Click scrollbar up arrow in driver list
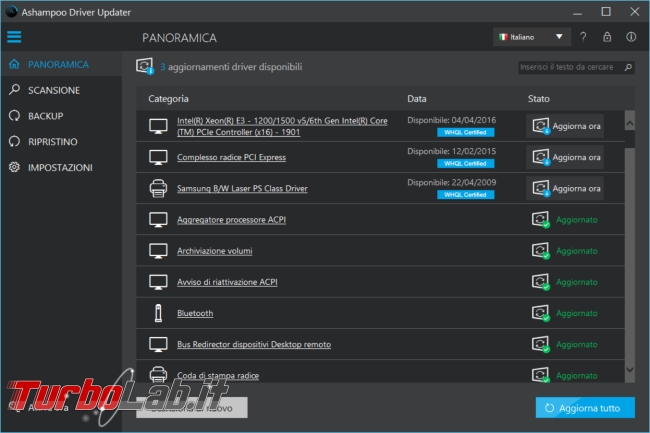The width and height of the screenshot is (650, 433). (x=630, y=123)
